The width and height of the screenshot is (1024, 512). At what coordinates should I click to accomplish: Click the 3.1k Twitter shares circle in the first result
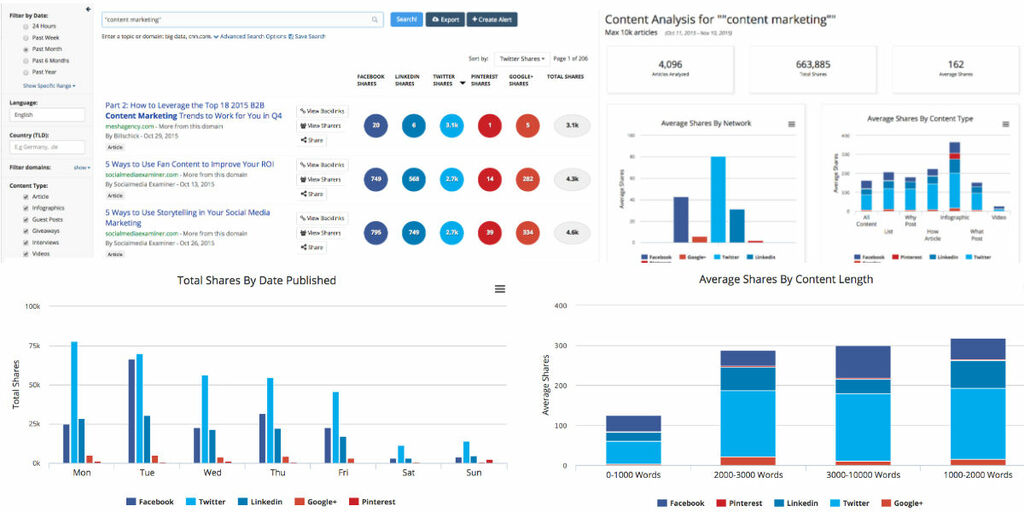click(452, 126)
